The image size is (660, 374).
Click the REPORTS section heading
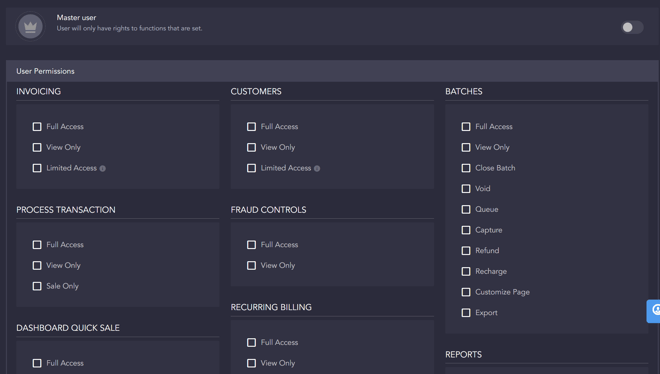463,355
